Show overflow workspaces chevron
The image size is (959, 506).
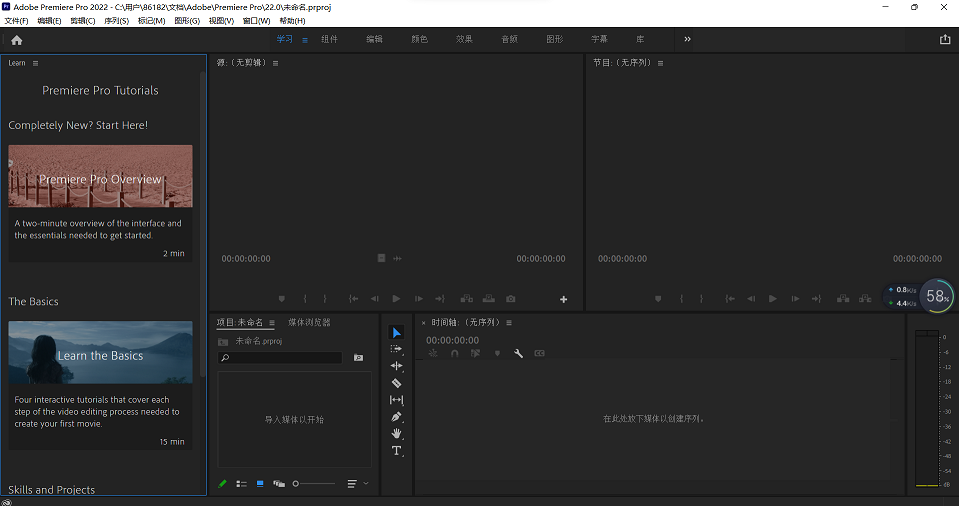click(x=687, y=39)
